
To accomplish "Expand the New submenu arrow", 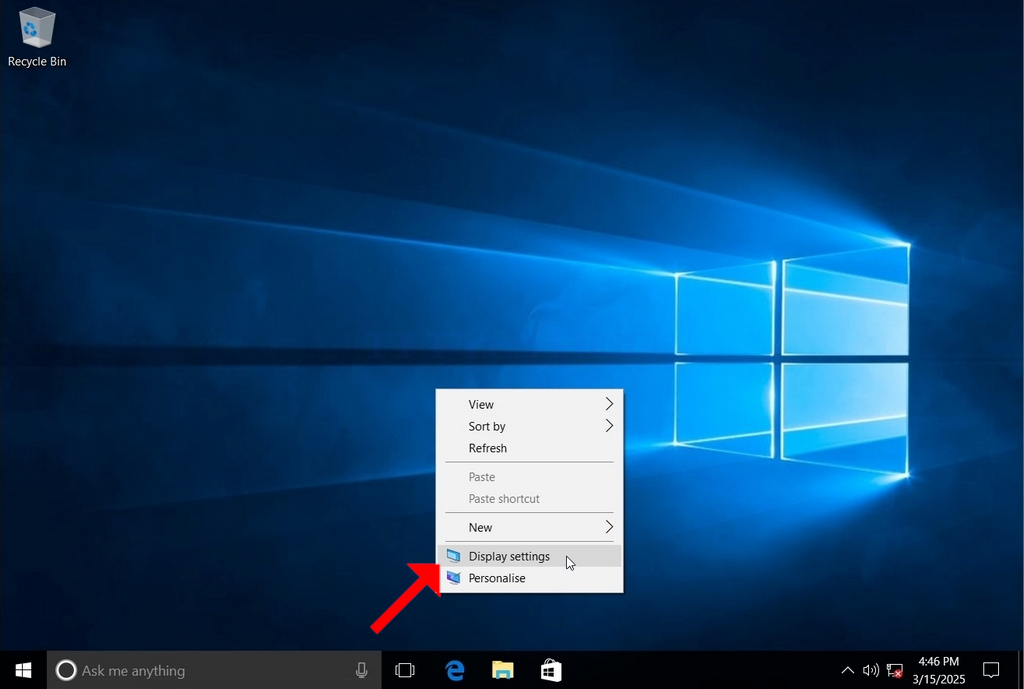I will 609,527.
